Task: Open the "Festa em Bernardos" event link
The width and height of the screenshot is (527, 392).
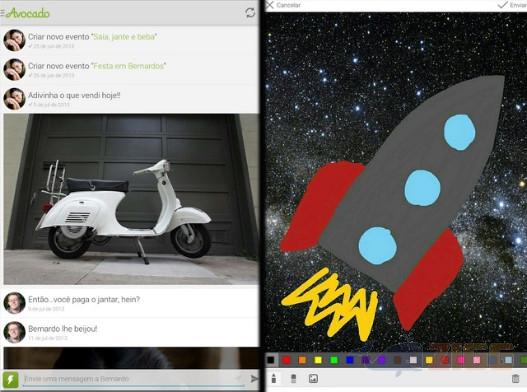Action: (129, 66)
